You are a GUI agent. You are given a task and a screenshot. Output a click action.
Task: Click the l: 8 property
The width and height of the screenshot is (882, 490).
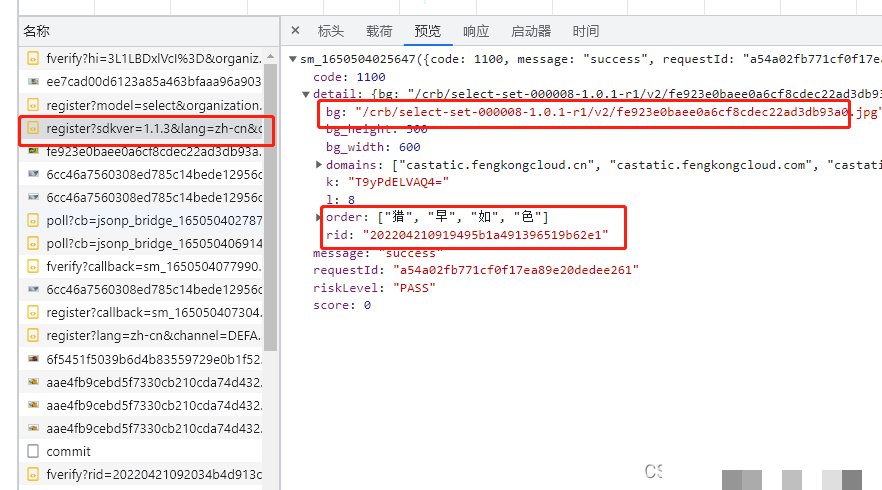pos(340,200)
